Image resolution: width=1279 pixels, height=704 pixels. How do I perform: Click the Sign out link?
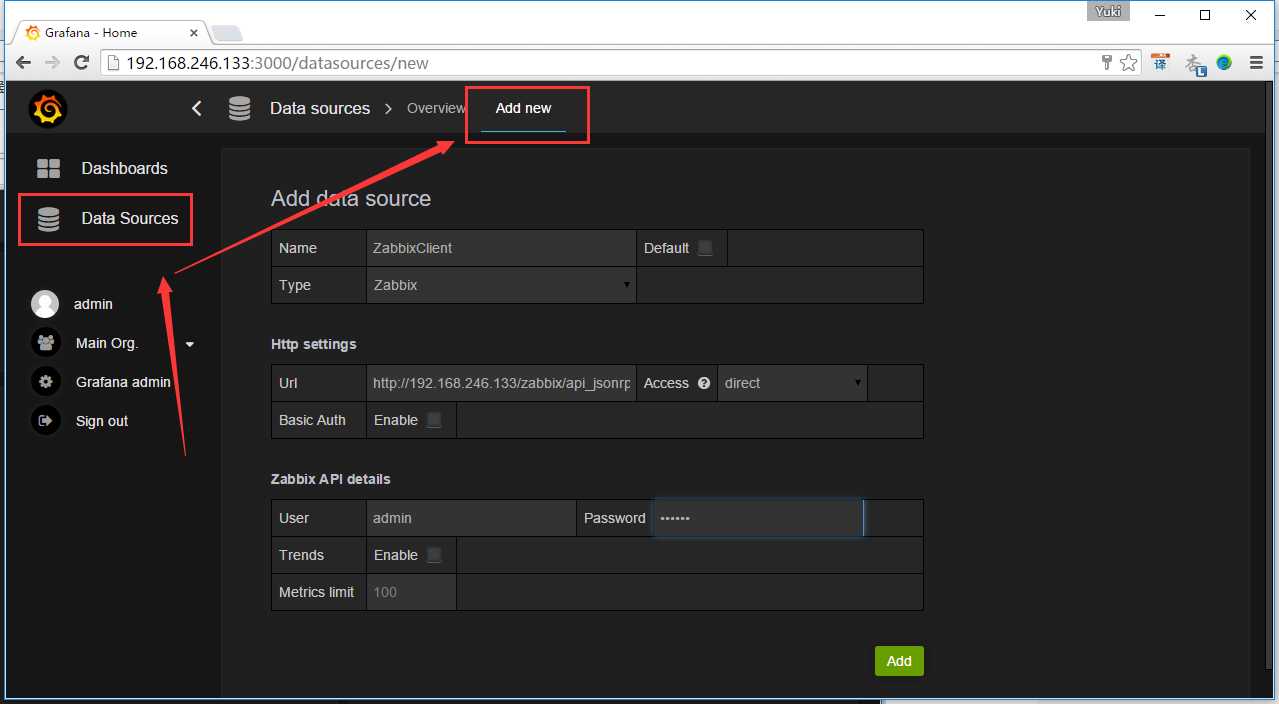tap(102, 421)
